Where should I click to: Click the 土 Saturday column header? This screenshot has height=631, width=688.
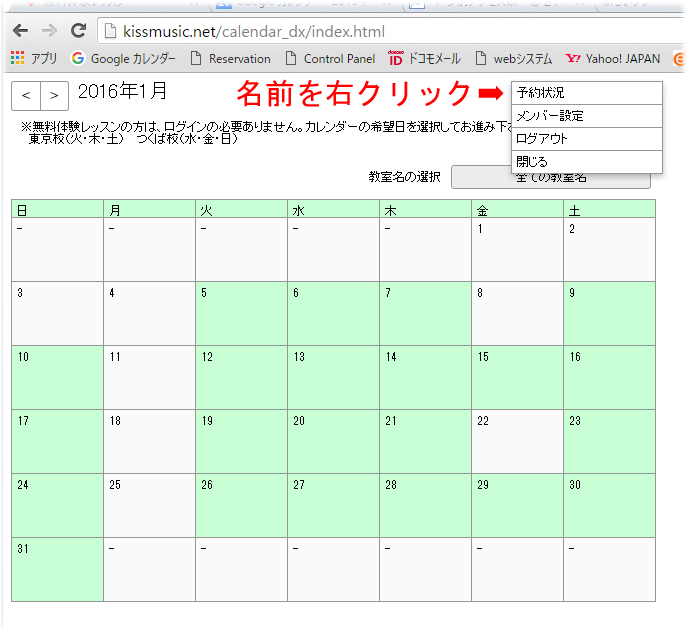coord(609,209)
